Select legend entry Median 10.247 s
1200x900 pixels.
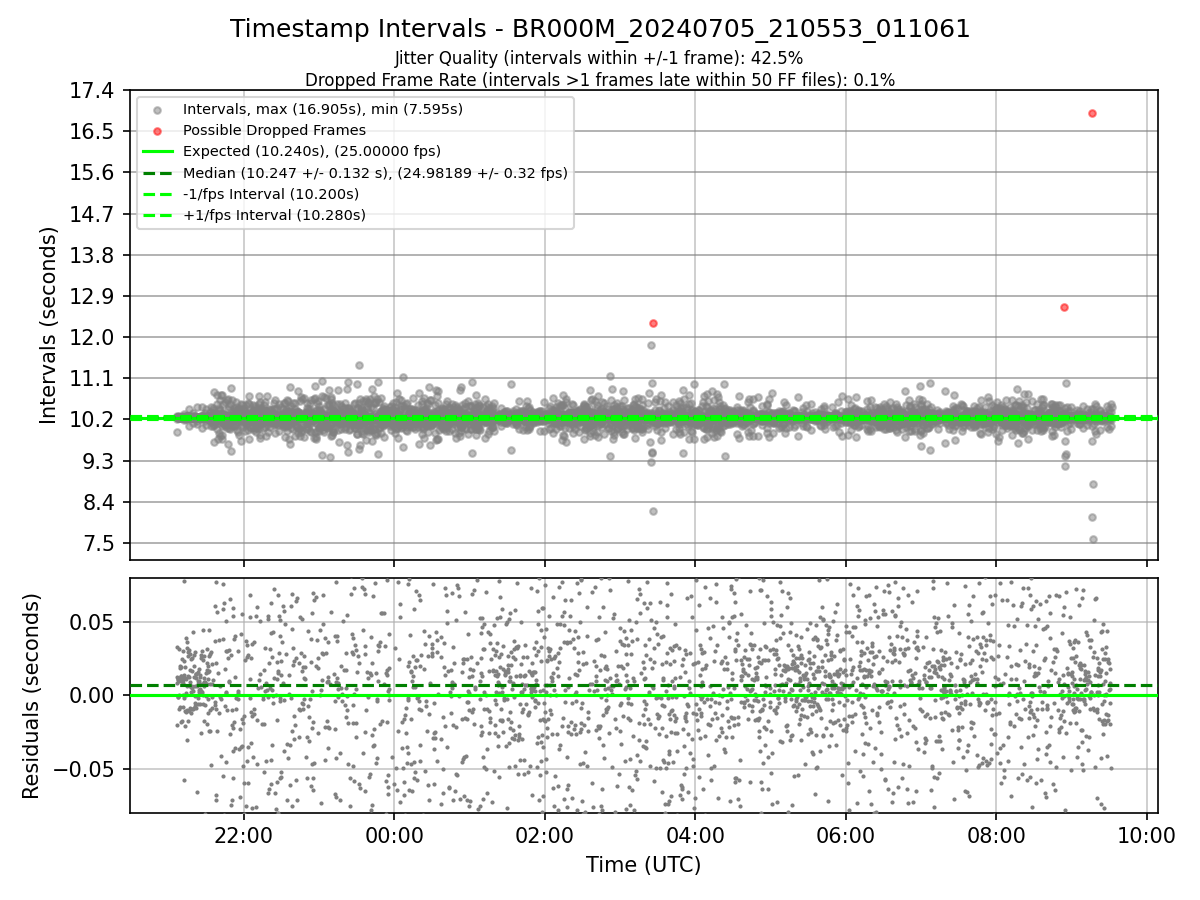click(375, 172)
